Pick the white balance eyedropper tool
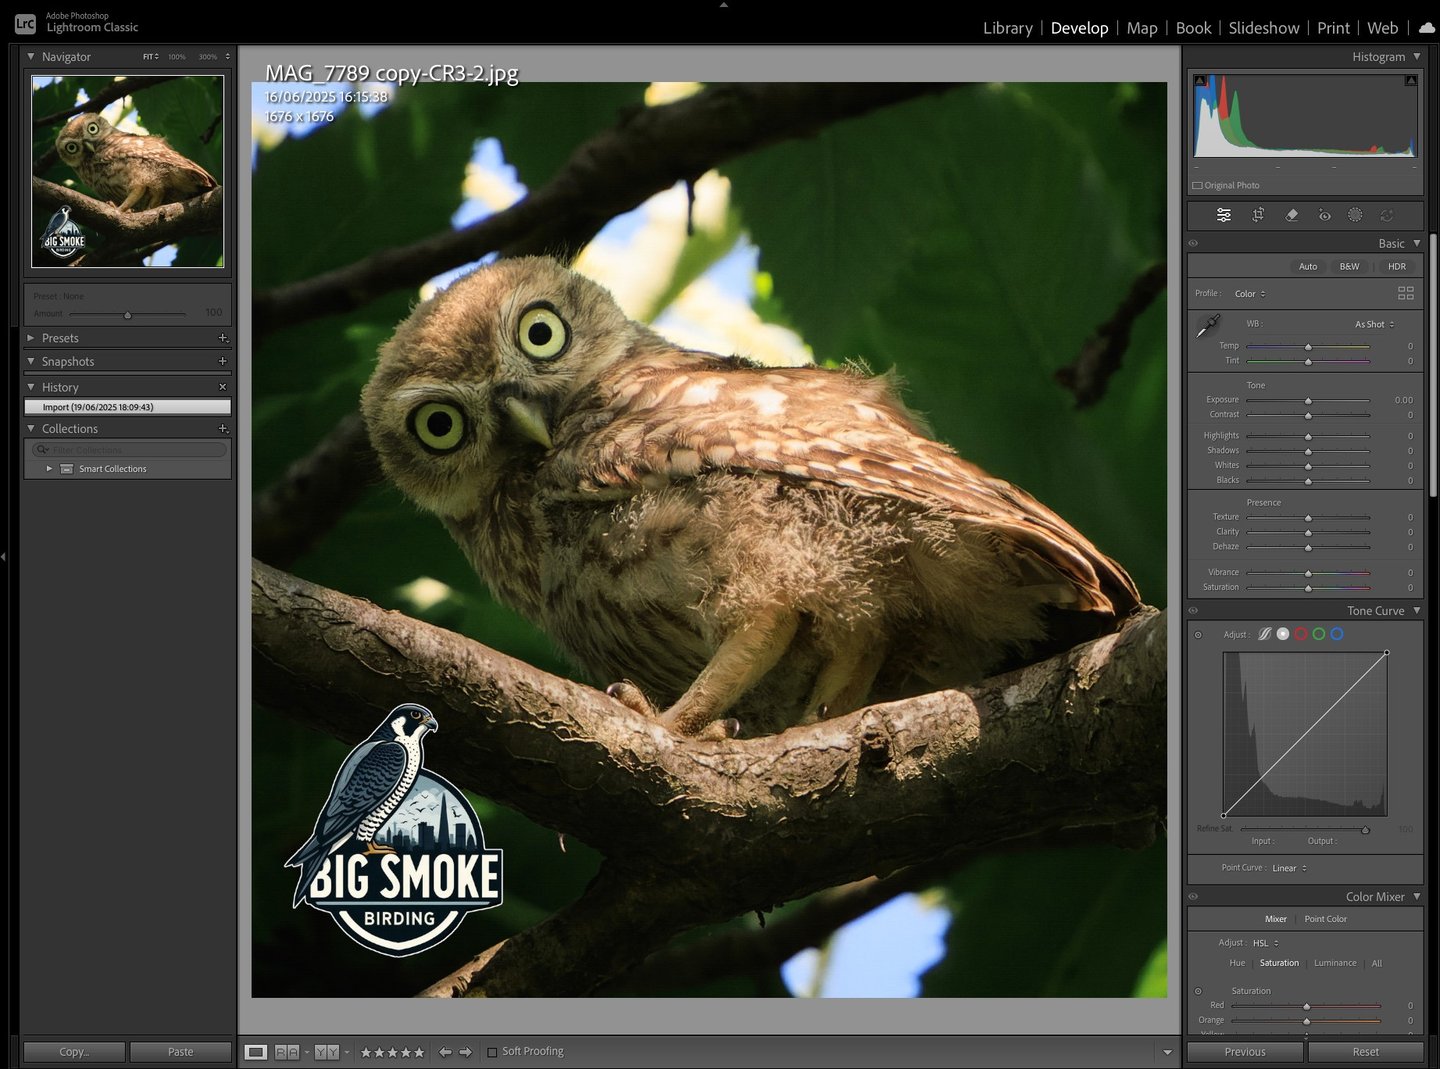 [x=1208, y=326]
